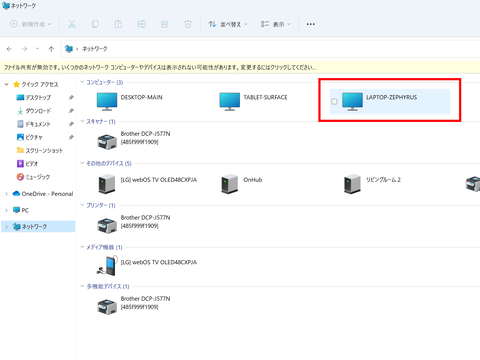Image resolution: width=480 pixels, height=360 pixels.
Task: Select the OnHub device icon
Action: (x=230, y=184)
